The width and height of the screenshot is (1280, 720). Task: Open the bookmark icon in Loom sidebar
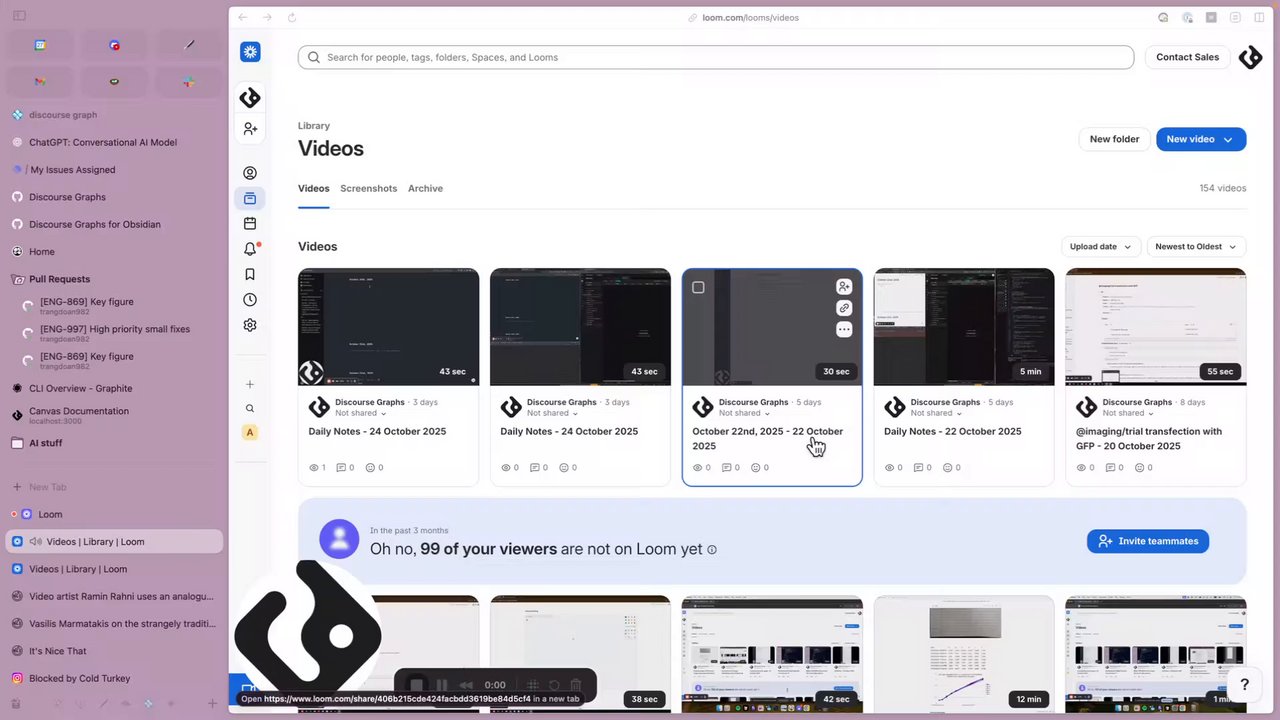click(250, 274)
